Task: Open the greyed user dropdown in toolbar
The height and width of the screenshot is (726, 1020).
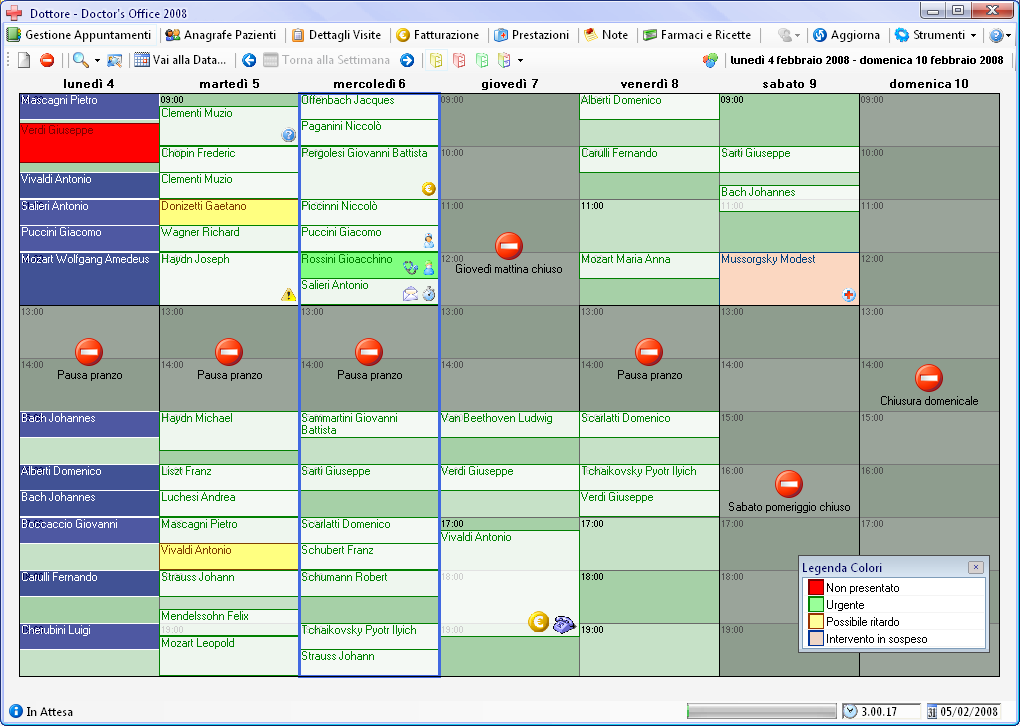Action: coord(789,35)
